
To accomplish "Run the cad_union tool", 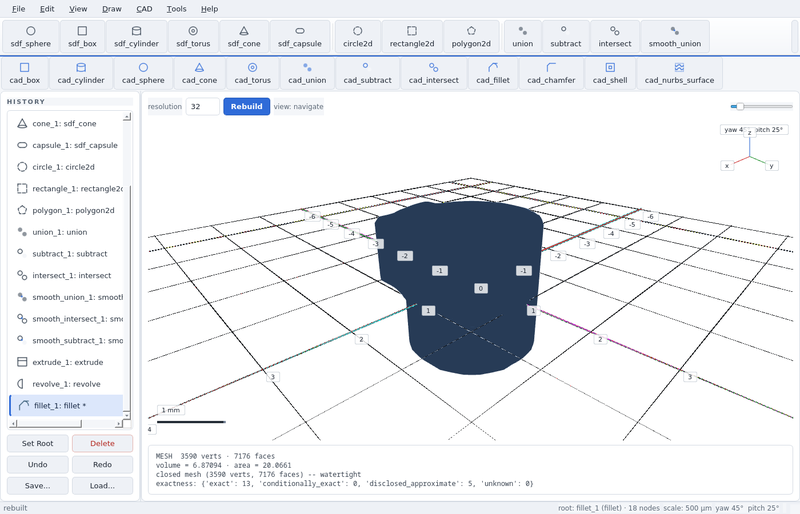I will coord(307,73).
